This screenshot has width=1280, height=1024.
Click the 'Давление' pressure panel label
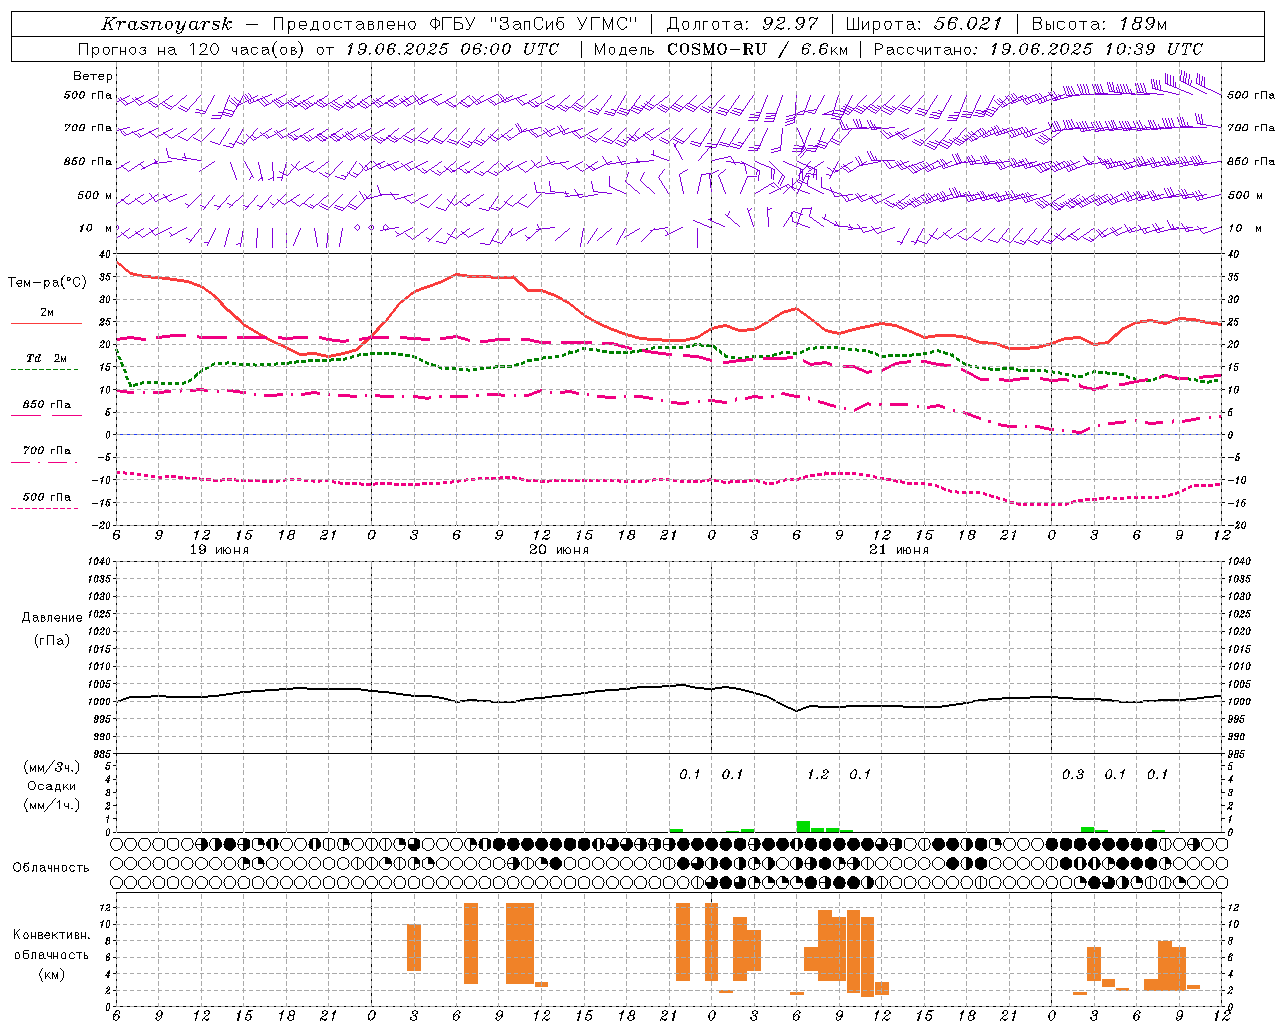pyautogui.click(x=51, y=618)
